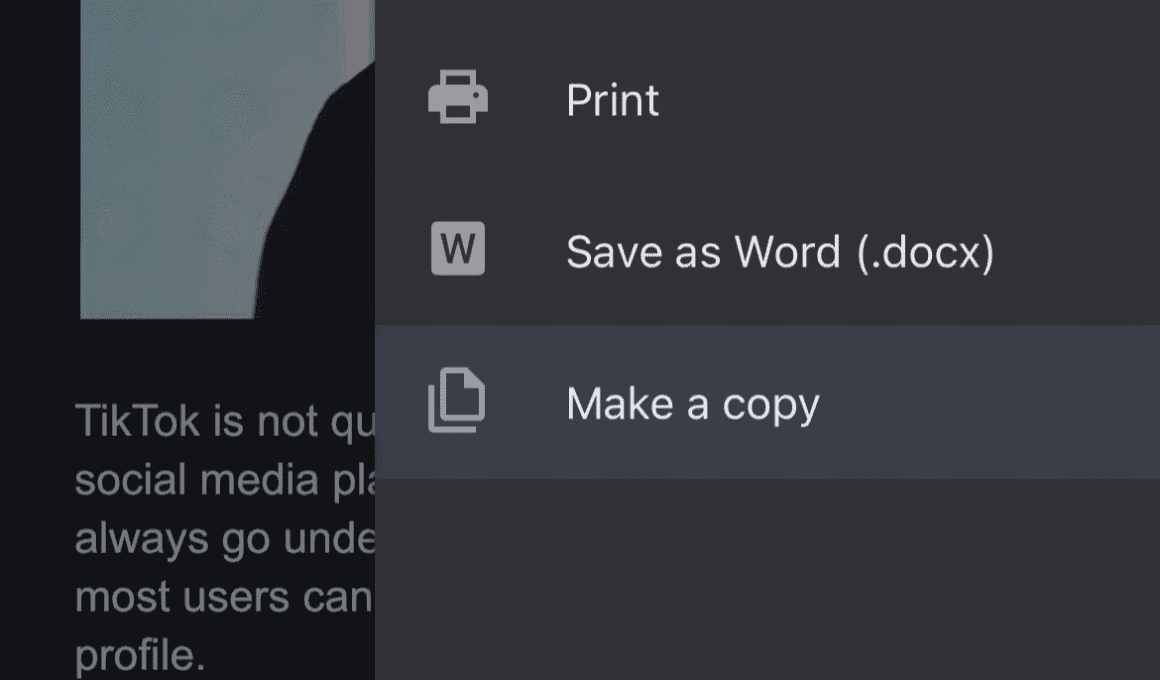
Task: Click the dimmed margin left of the image
Action: [x=40, y=159]
